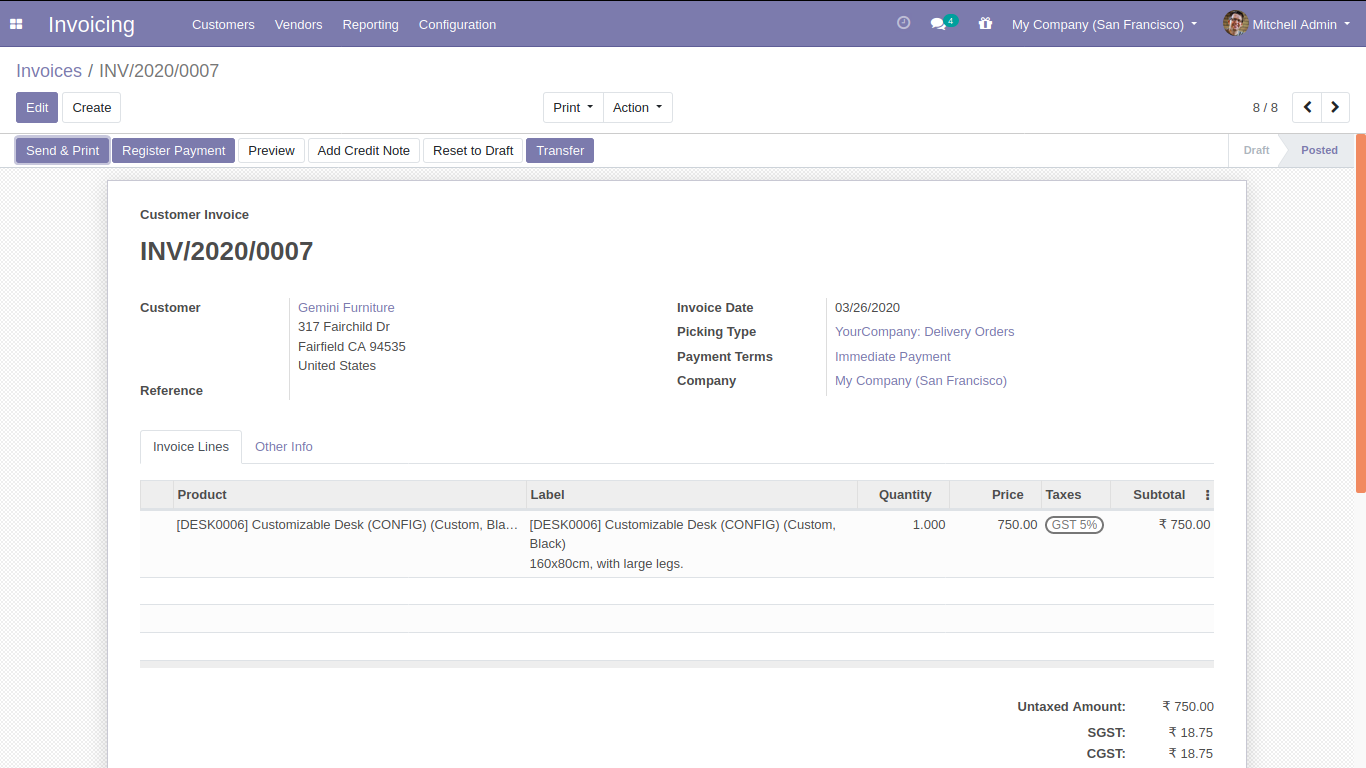Click Mitchell Admin avatar picture
1366x768 pixels.
(x=1235, y=24)
